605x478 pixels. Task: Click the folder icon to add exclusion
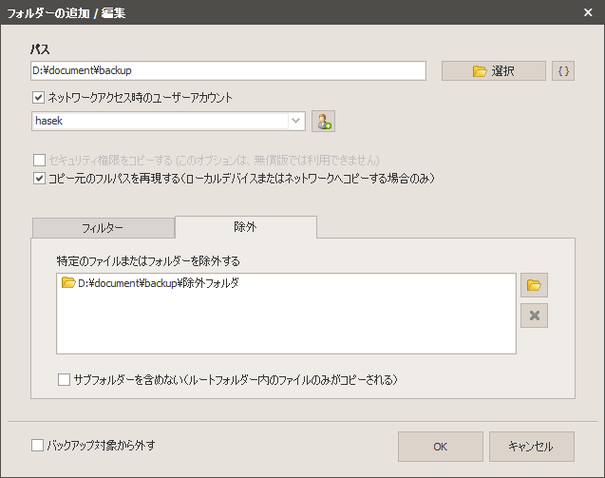[534, 285]
